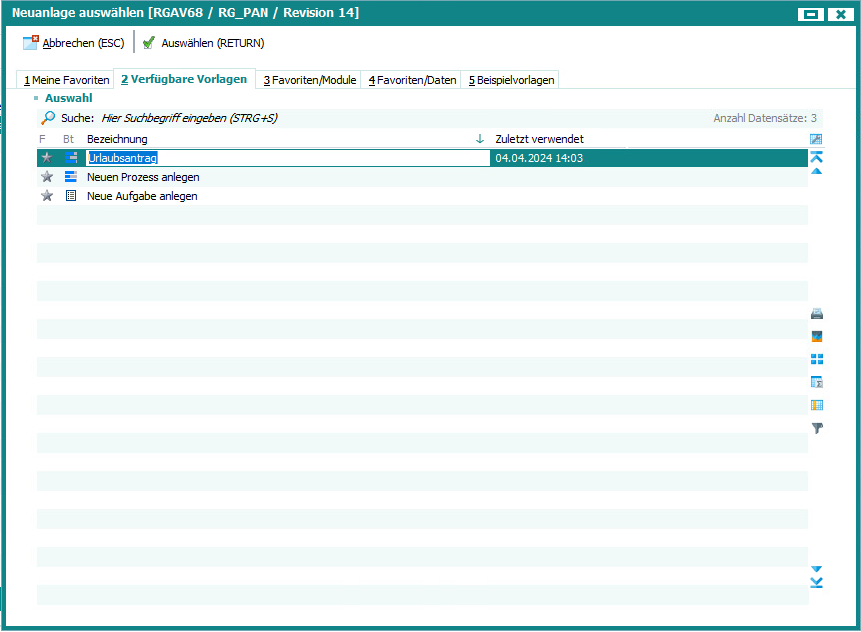Toggle favorite star for Neue Aufgabe anlegen
Image resolution: width=861 pixels, height=632 pixels.
pyautogui.click(x=46, y=196)
